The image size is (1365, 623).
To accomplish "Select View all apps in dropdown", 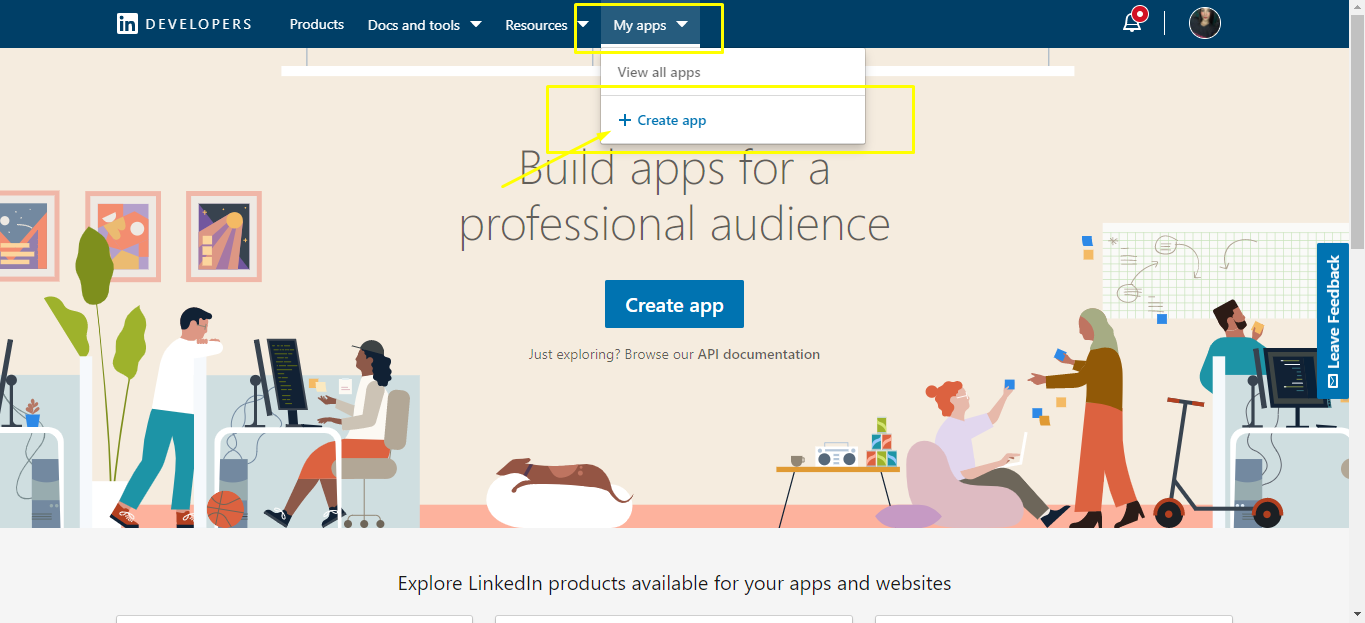I will click(x=659, y=72).
